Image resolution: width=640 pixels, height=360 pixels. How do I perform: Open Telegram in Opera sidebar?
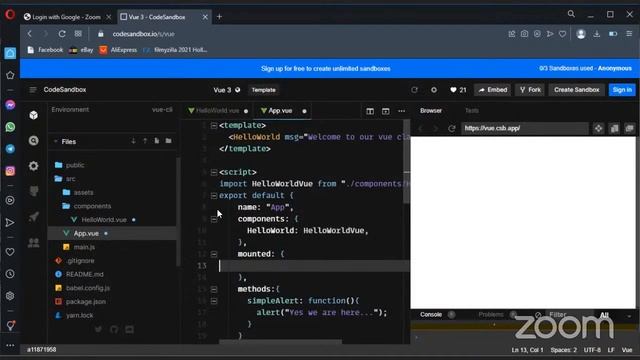coord(10,149)
